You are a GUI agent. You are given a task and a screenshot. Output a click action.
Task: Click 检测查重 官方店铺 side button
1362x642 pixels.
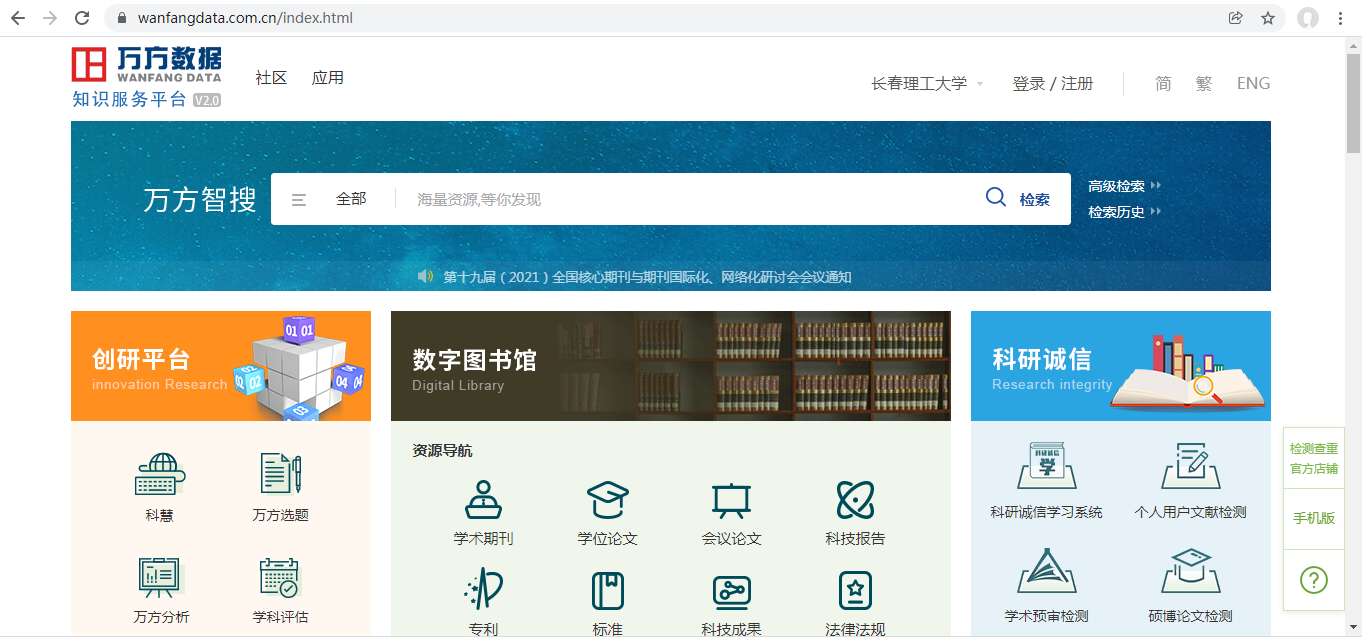[1314, 459]
